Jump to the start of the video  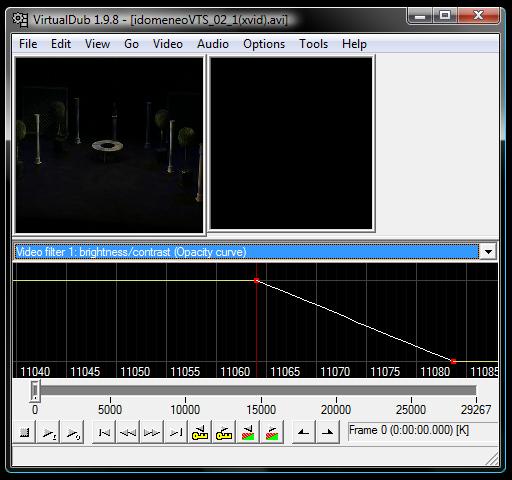pyautogui.click(x=104, y=432)
